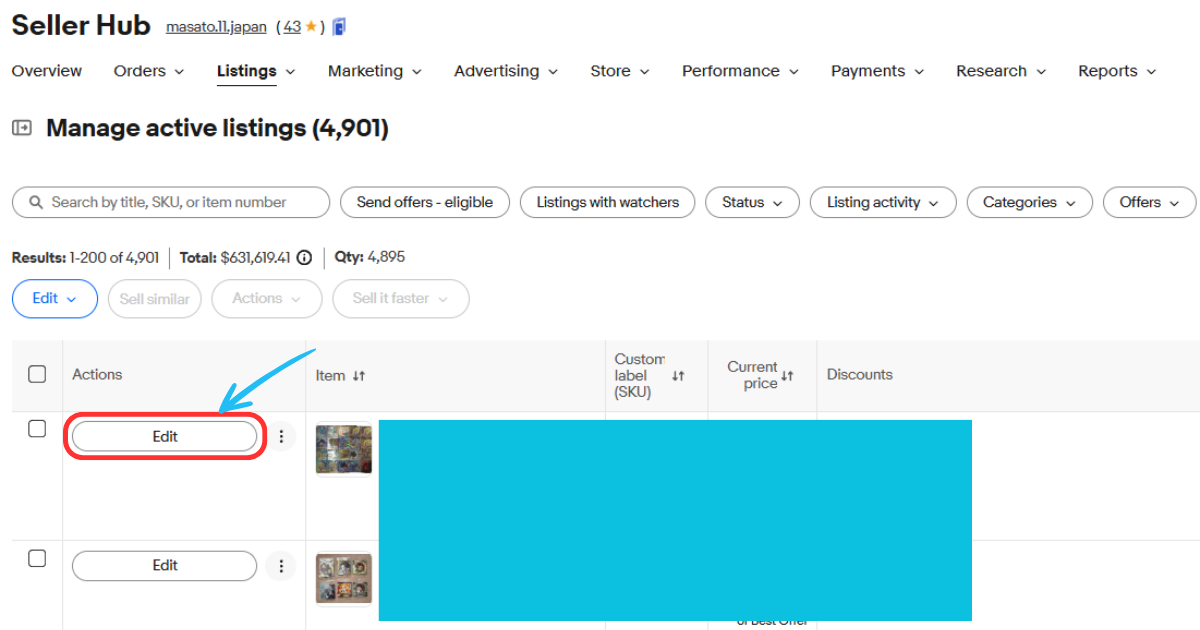
Task: Sort by Custom label (SKU) arrows
Action: [x=678, y=376]
